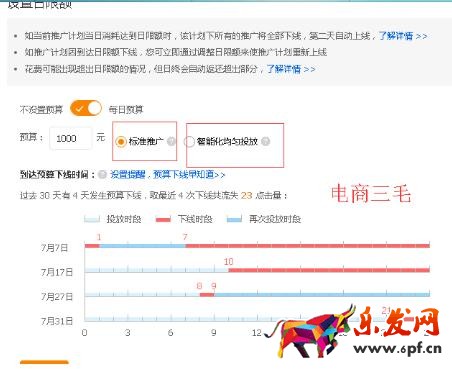Viewport: 452px width, 369px height.
Task: Click the help icon next to 标准推广
Action: coord(171,141)
